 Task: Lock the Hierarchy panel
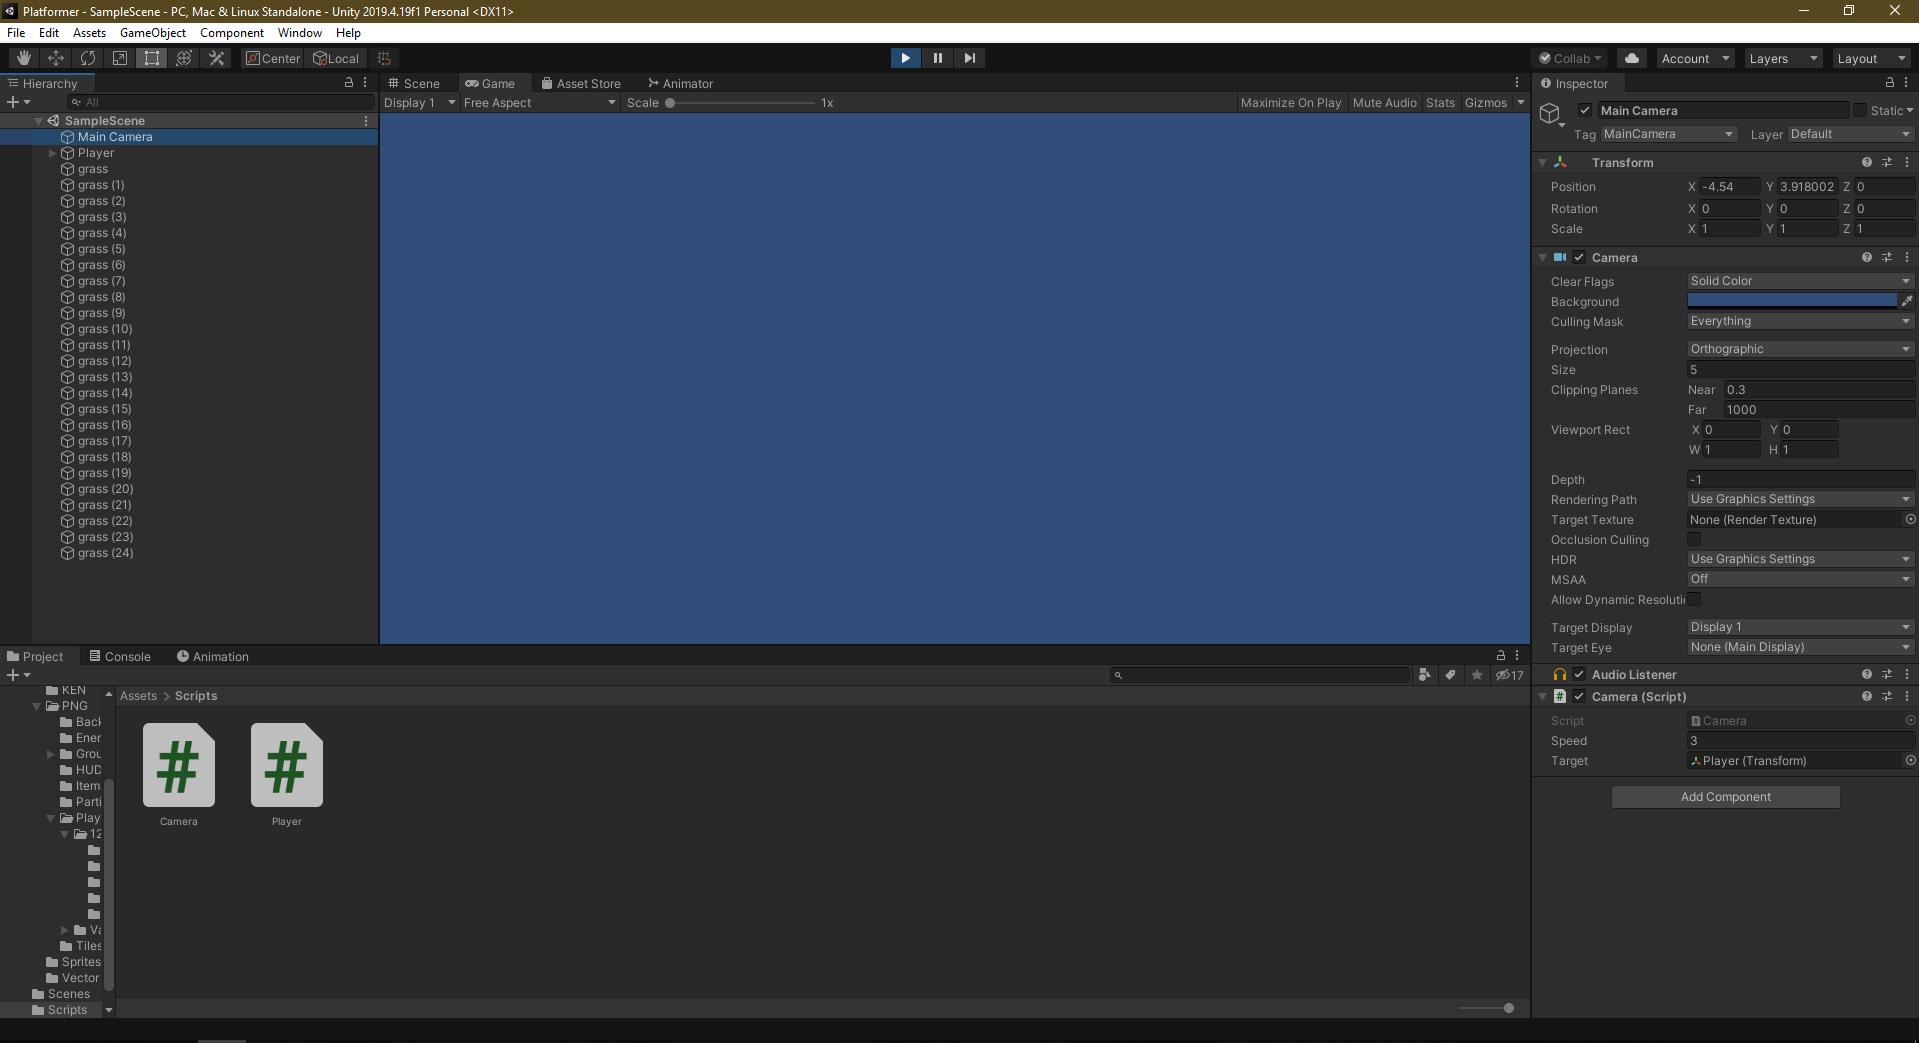348,83
